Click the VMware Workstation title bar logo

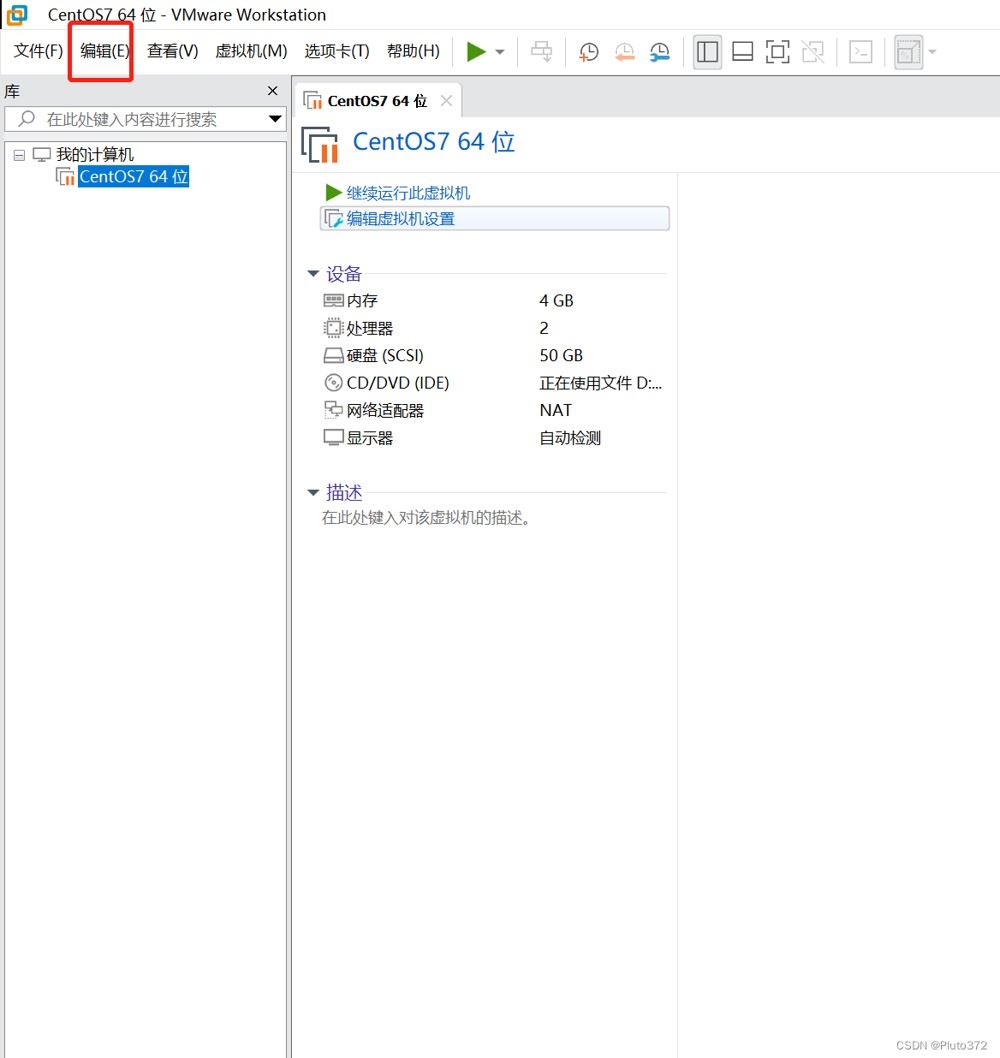coord(17,15)
